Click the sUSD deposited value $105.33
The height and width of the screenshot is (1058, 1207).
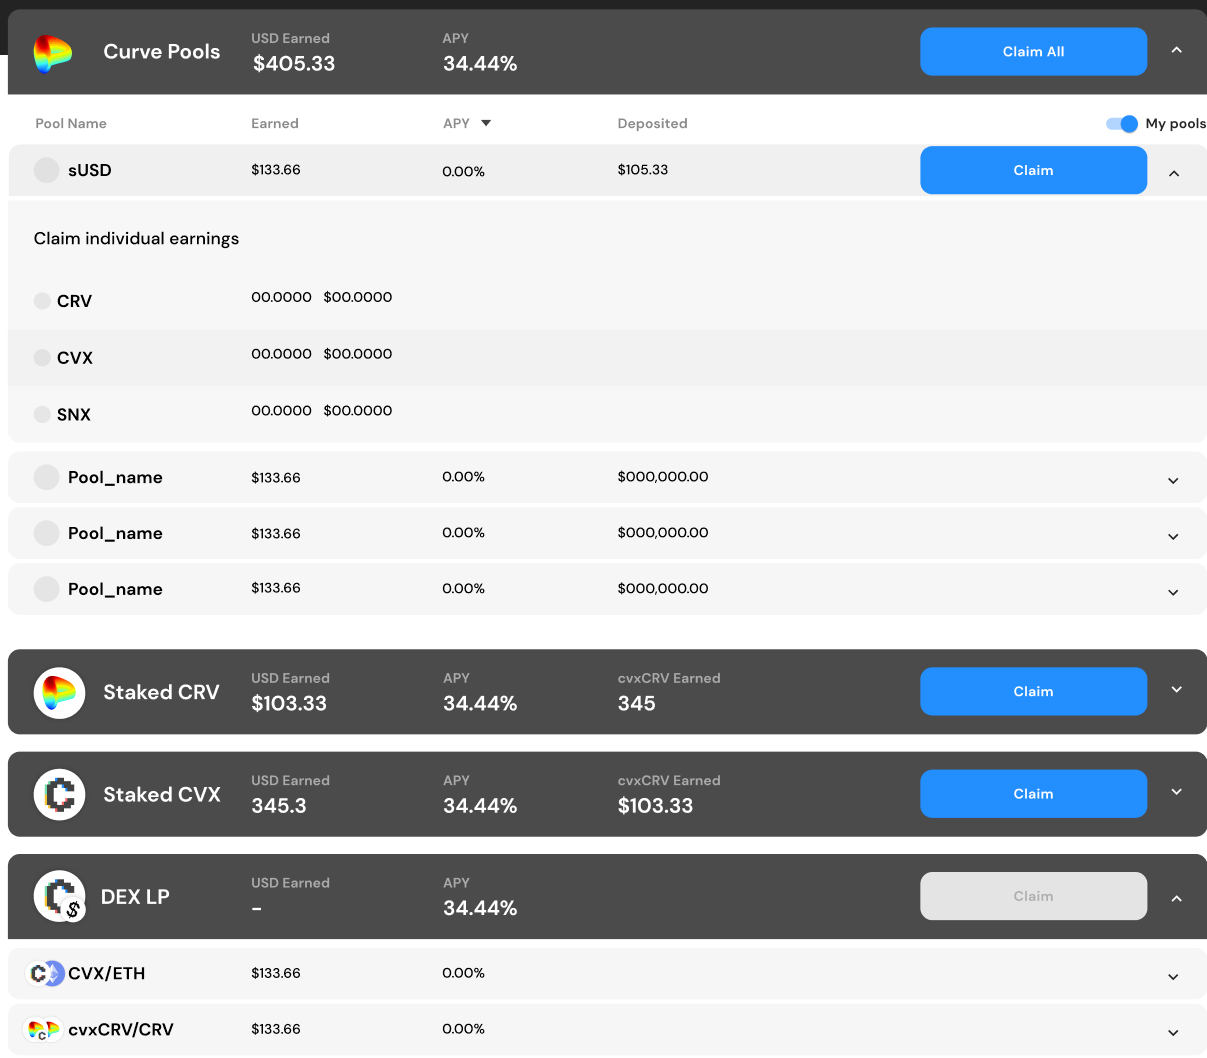point(643,169)
